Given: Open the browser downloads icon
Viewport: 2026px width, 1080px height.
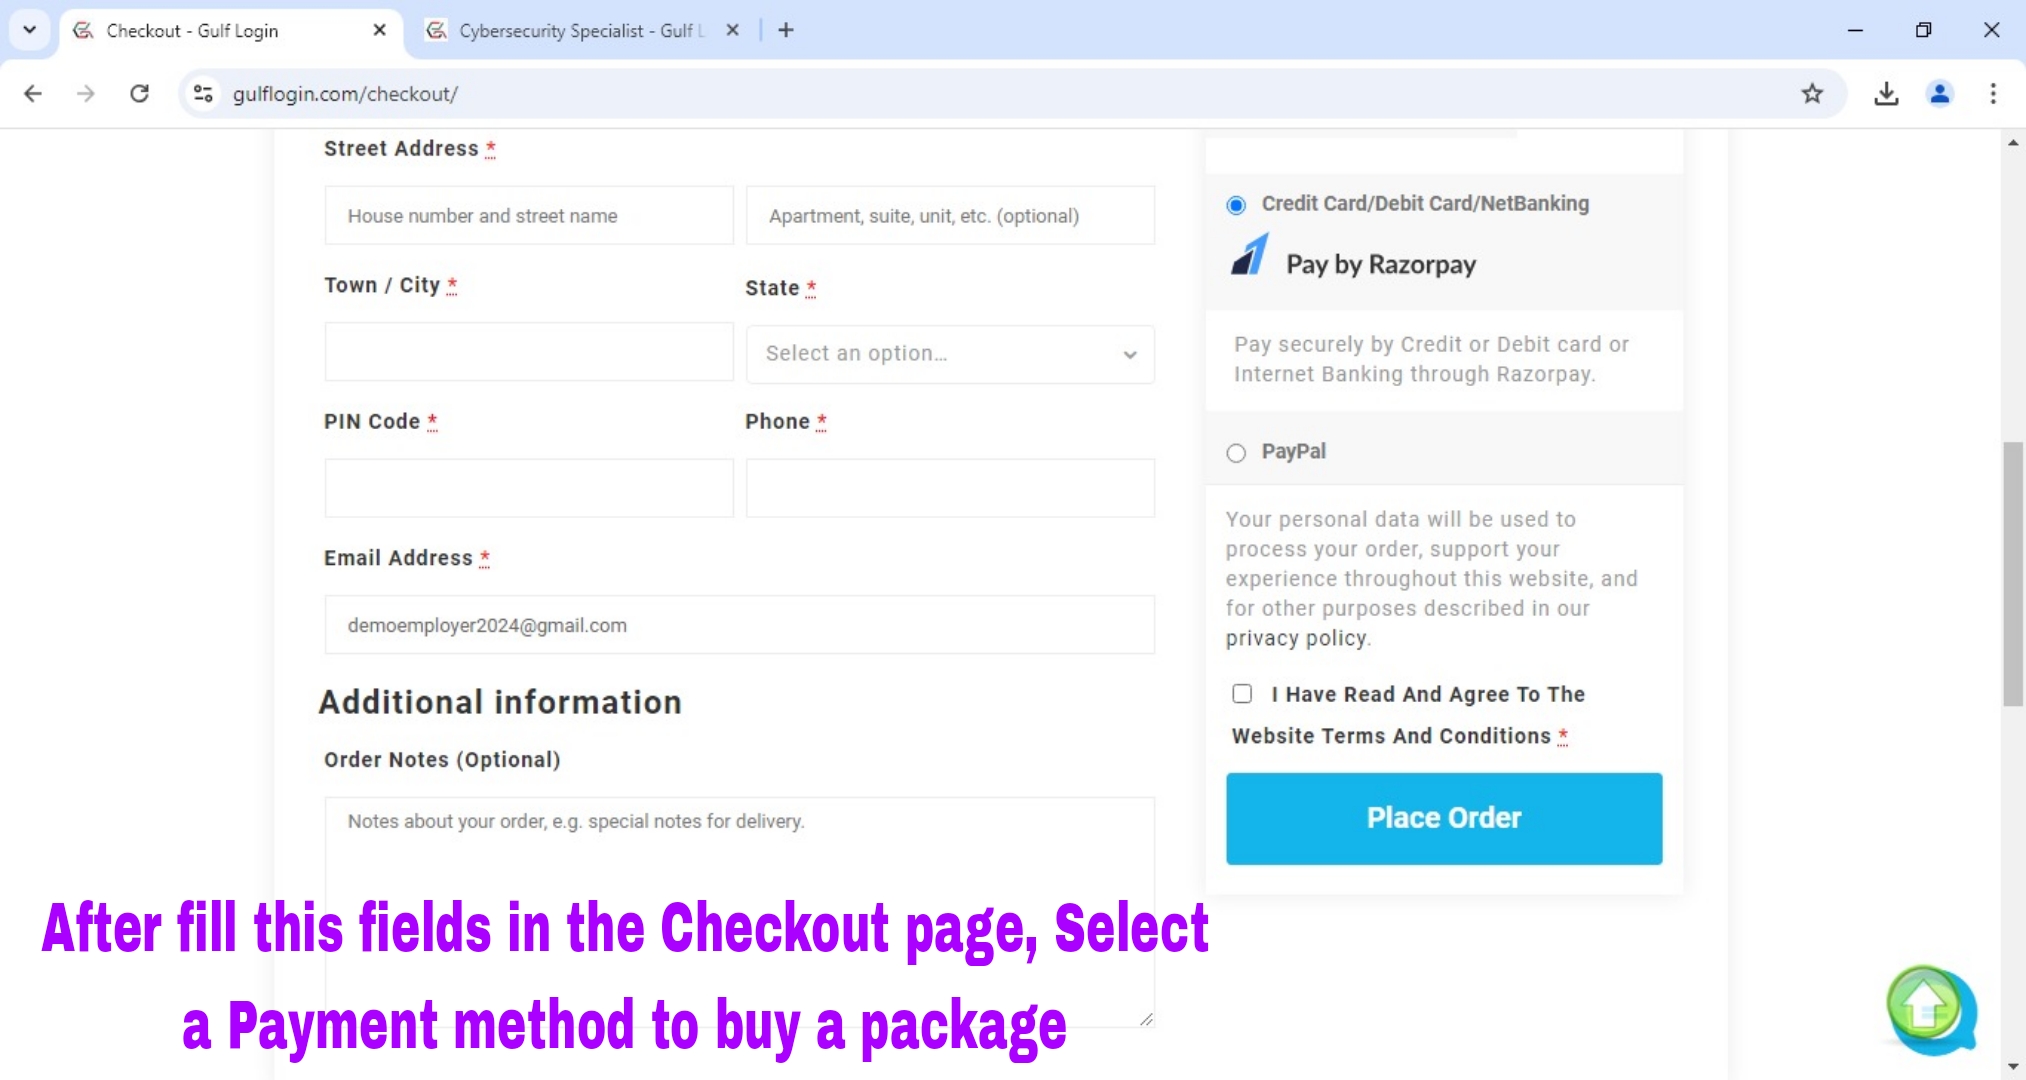Looking at the screenshot, I should 1886,94.
